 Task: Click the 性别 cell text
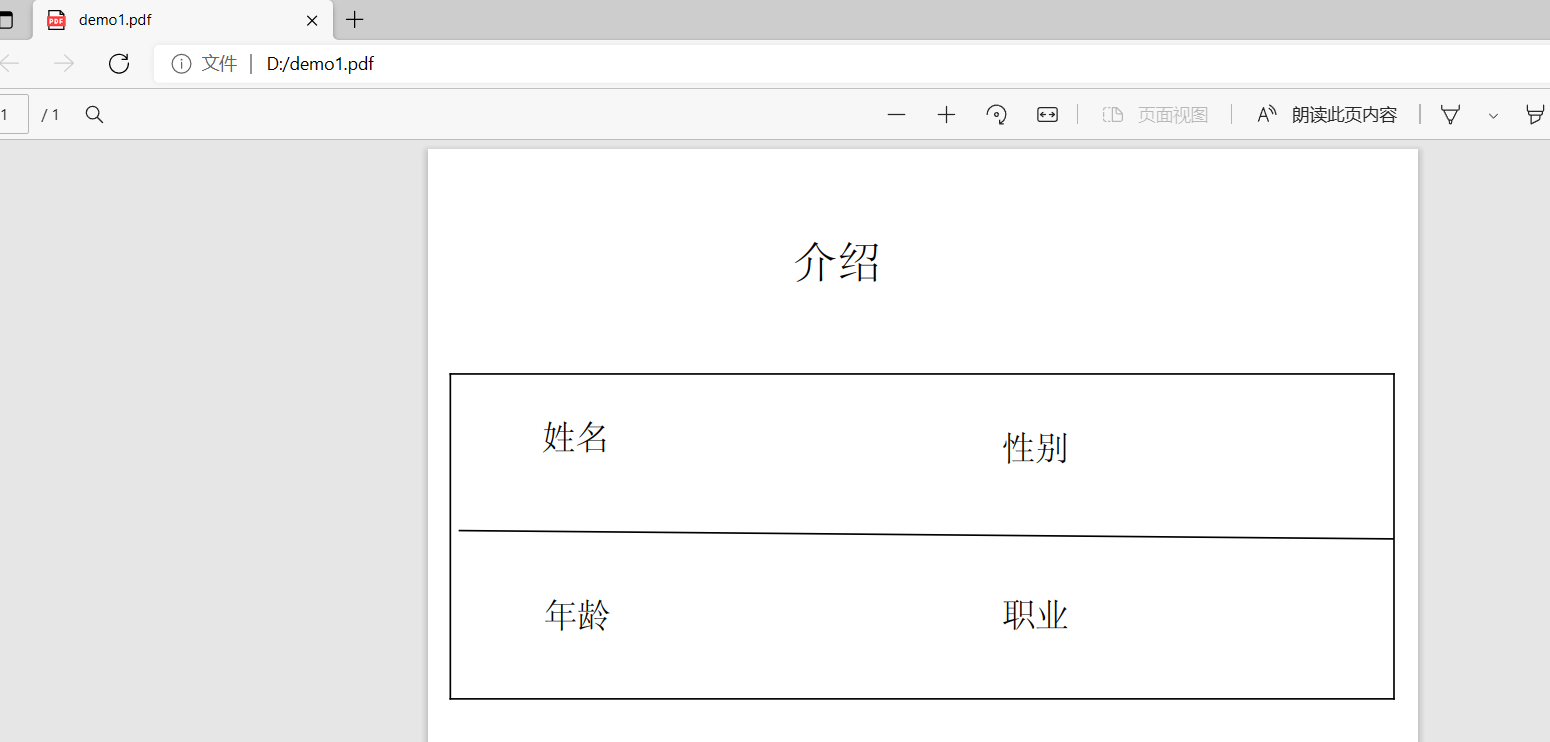pyautogui.click(x=1035, y=447)
